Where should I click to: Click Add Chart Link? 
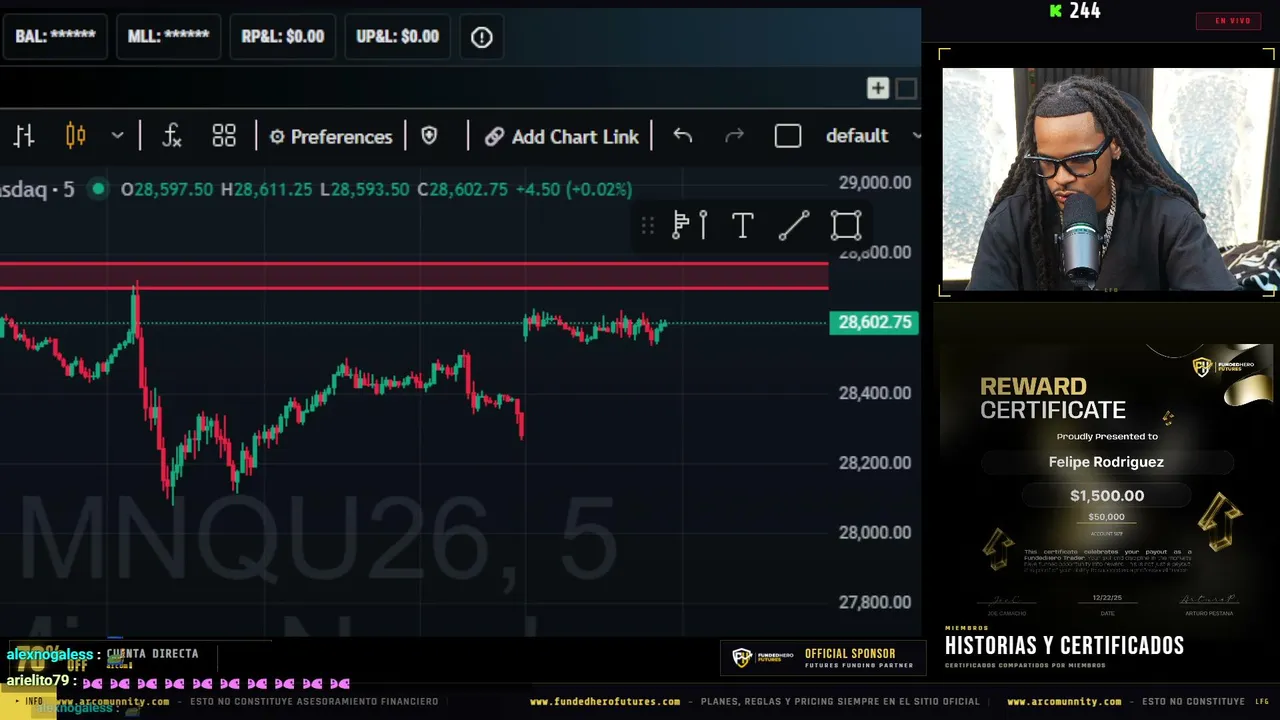562,136
